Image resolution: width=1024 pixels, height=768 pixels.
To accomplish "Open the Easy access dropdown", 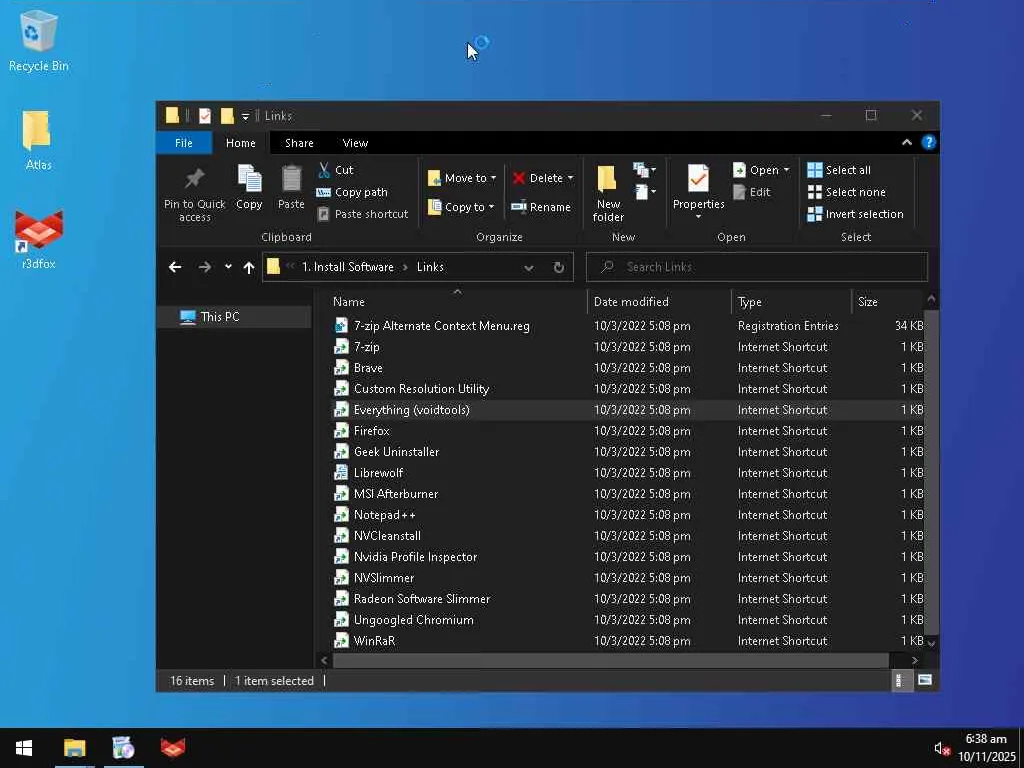I will click(x=644, y=192).
